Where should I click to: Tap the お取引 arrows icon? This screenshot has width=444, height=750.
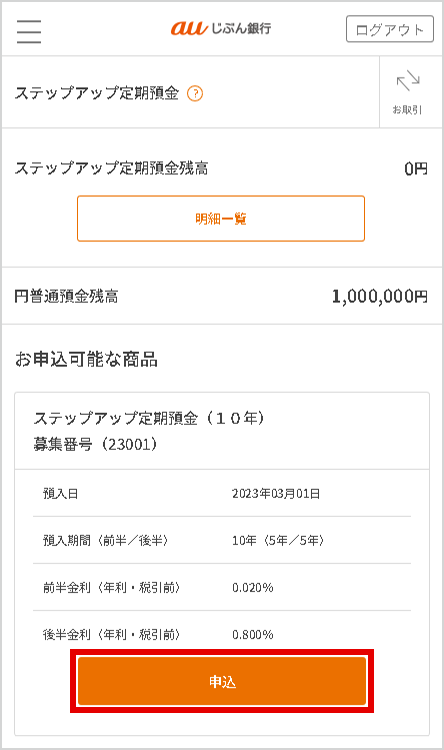point(408,81)
